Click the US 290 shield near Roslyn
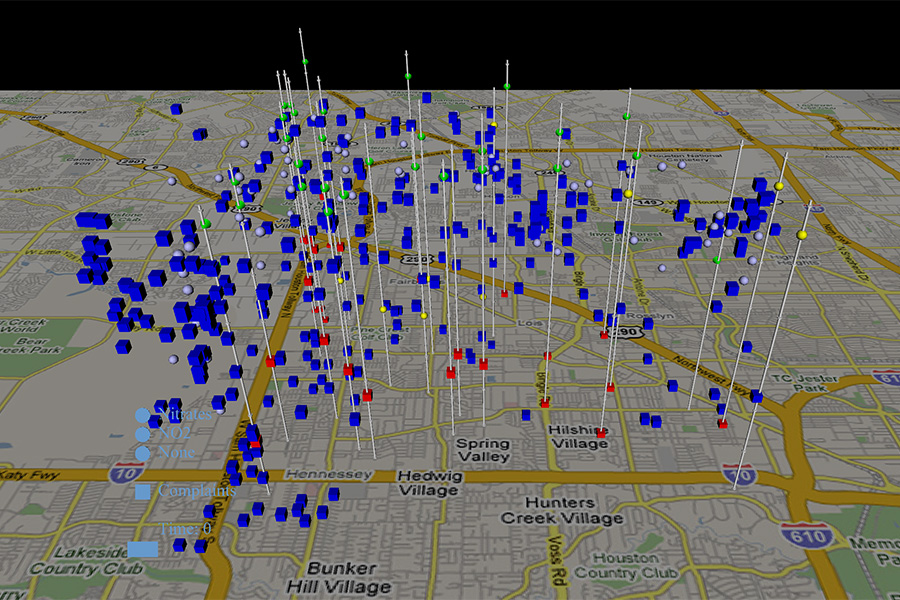 (x=624, y=331)
